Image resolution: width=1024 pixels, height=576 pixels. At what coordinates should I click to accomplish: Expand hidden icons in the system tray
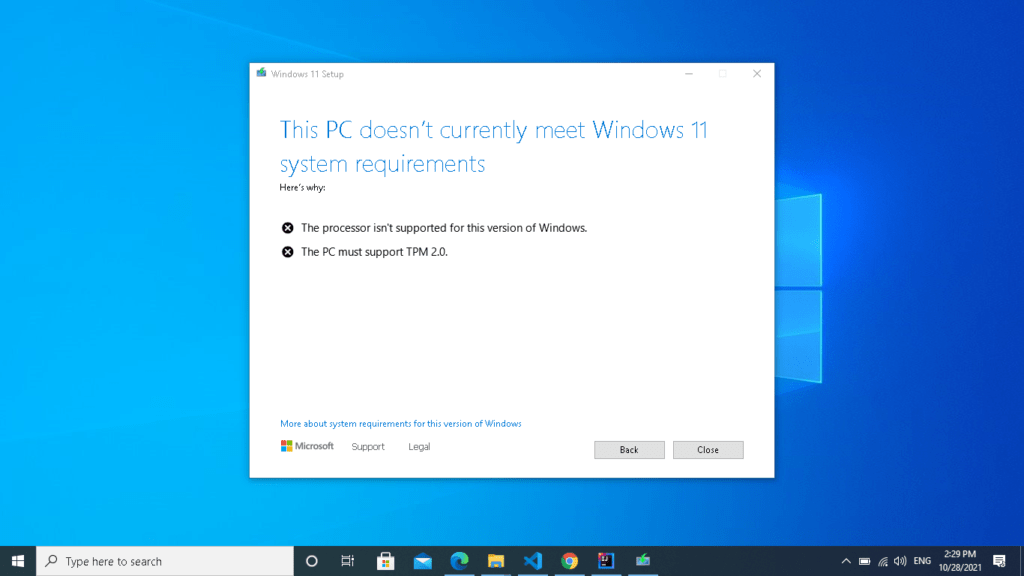pos(846,560)
